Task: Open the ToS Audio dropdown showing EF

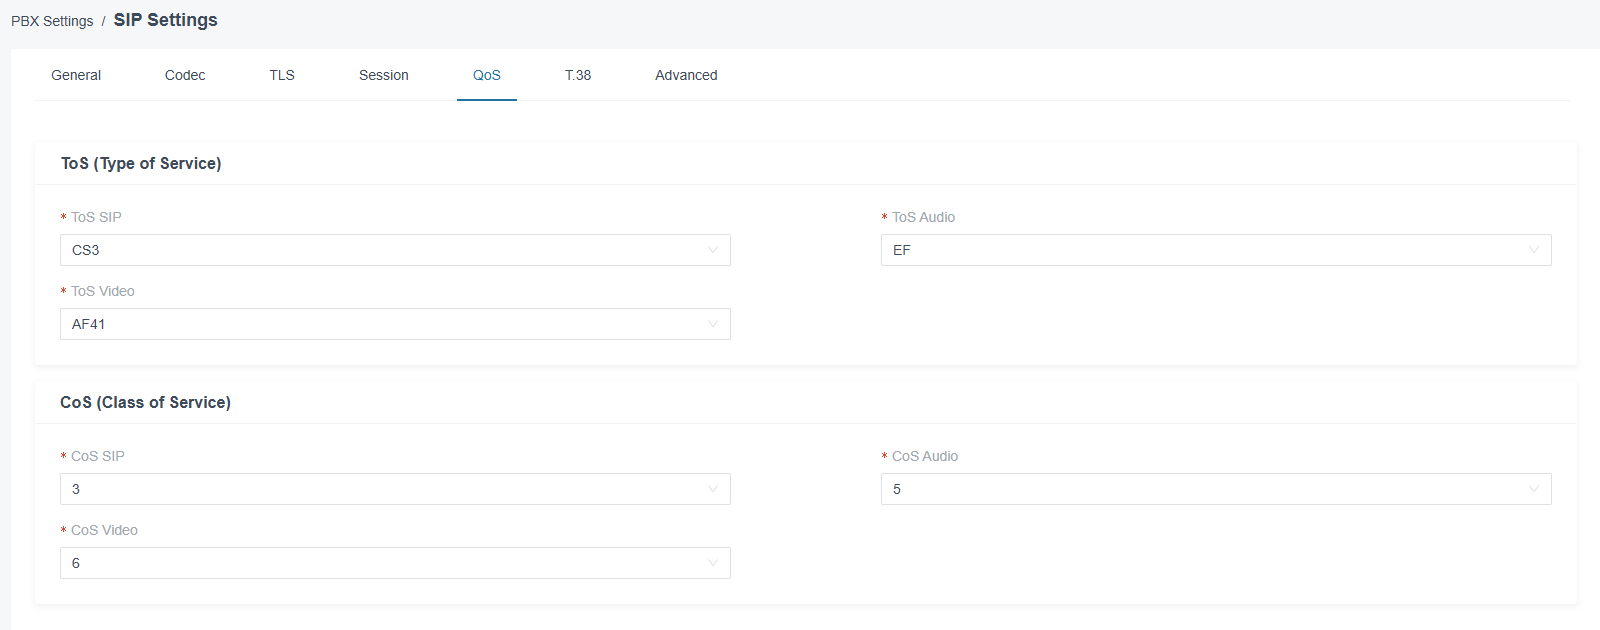Action: click(x=1216, y=250)
